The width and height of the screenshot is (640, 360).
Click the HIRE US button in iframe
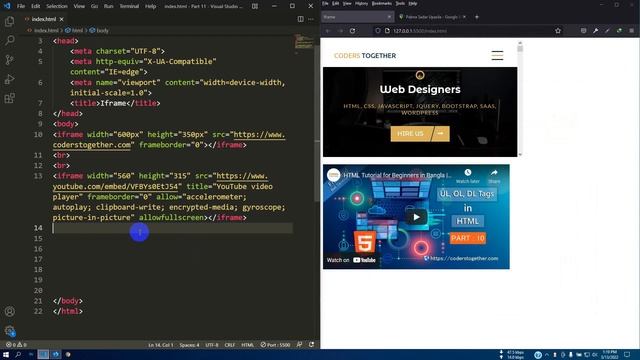click(420, 134)
